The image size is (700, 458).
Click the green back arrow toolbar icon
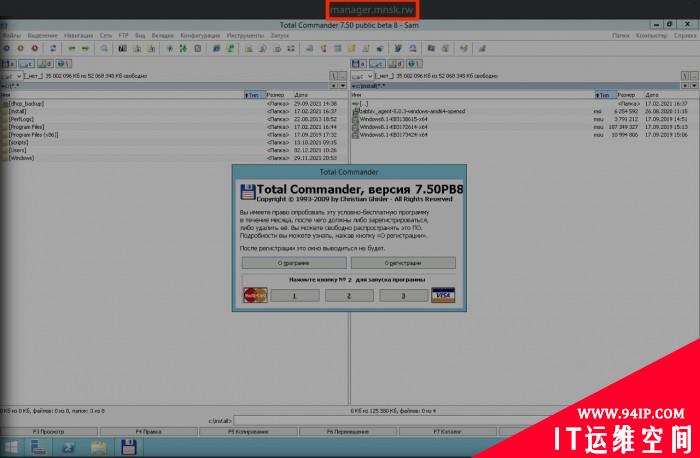(x=71, y=49)
